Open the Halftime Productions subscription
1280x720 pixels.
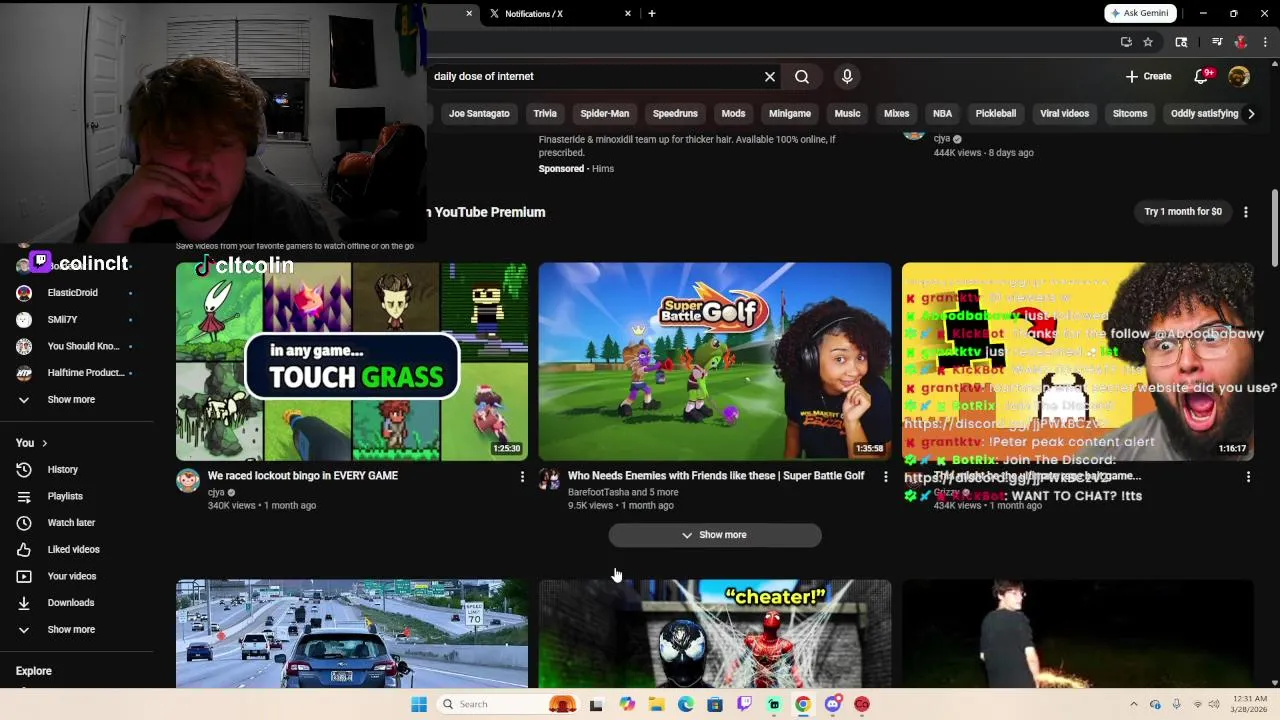pos(76,373)
